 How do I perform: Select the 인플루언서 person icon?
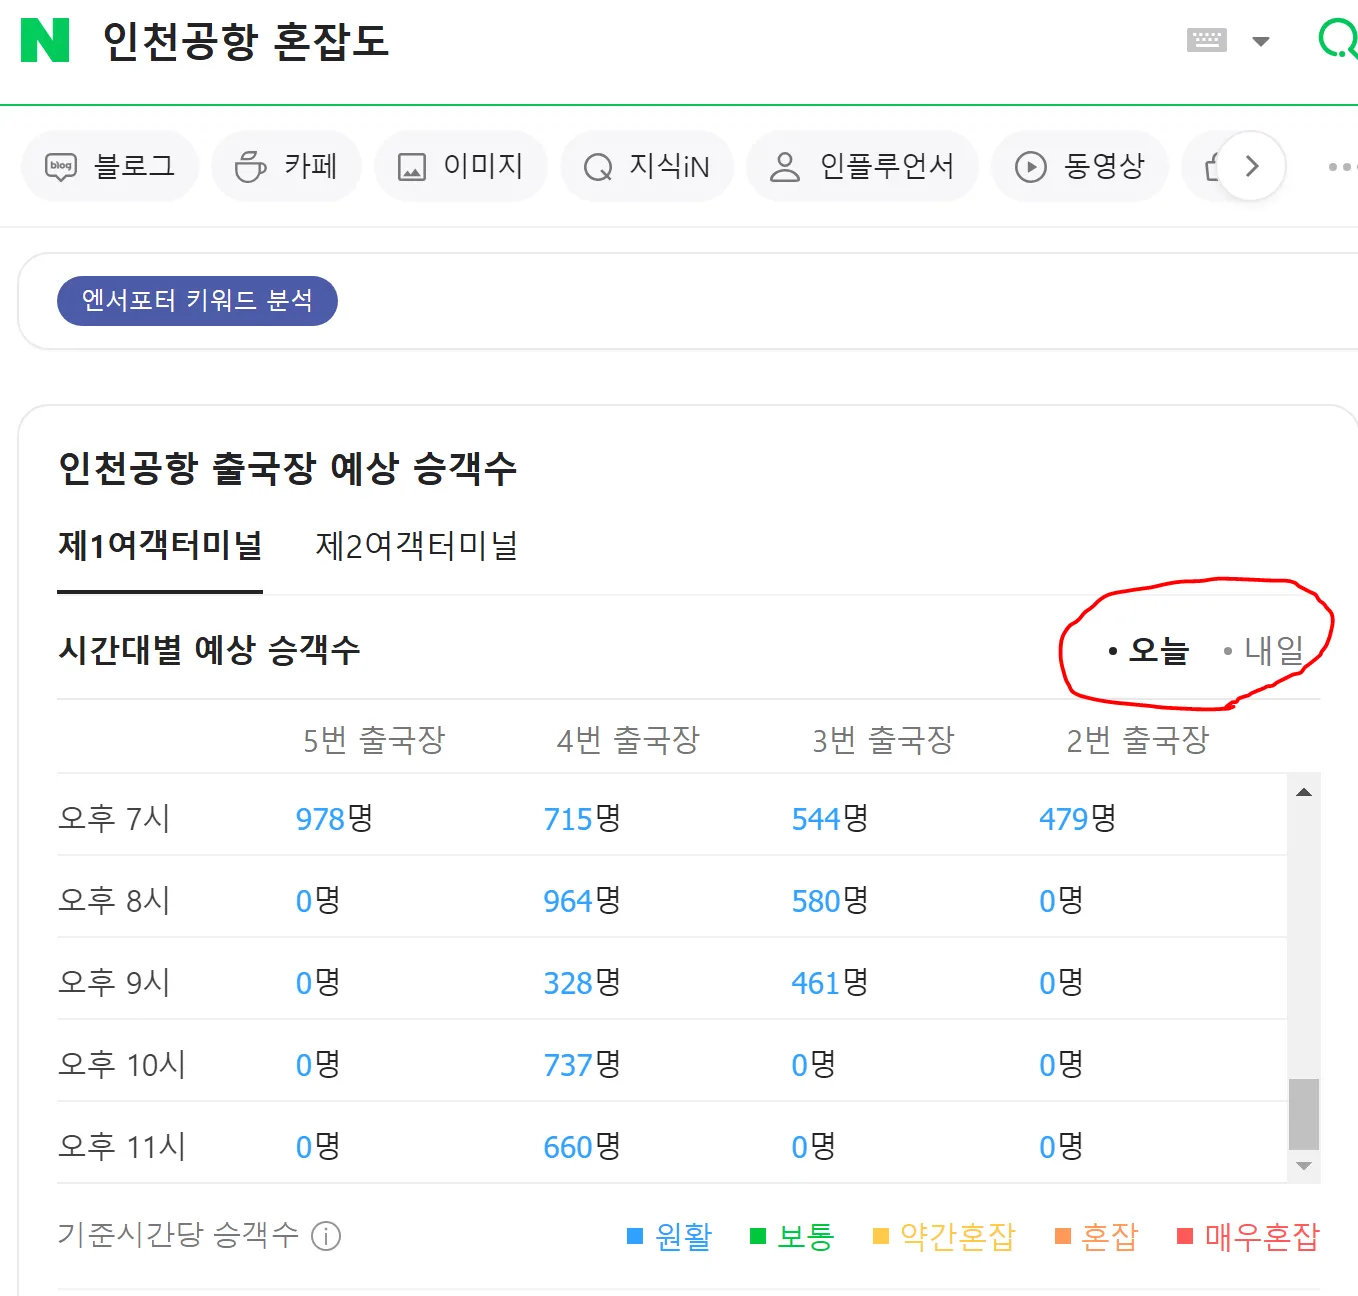(x=786, y=166)
